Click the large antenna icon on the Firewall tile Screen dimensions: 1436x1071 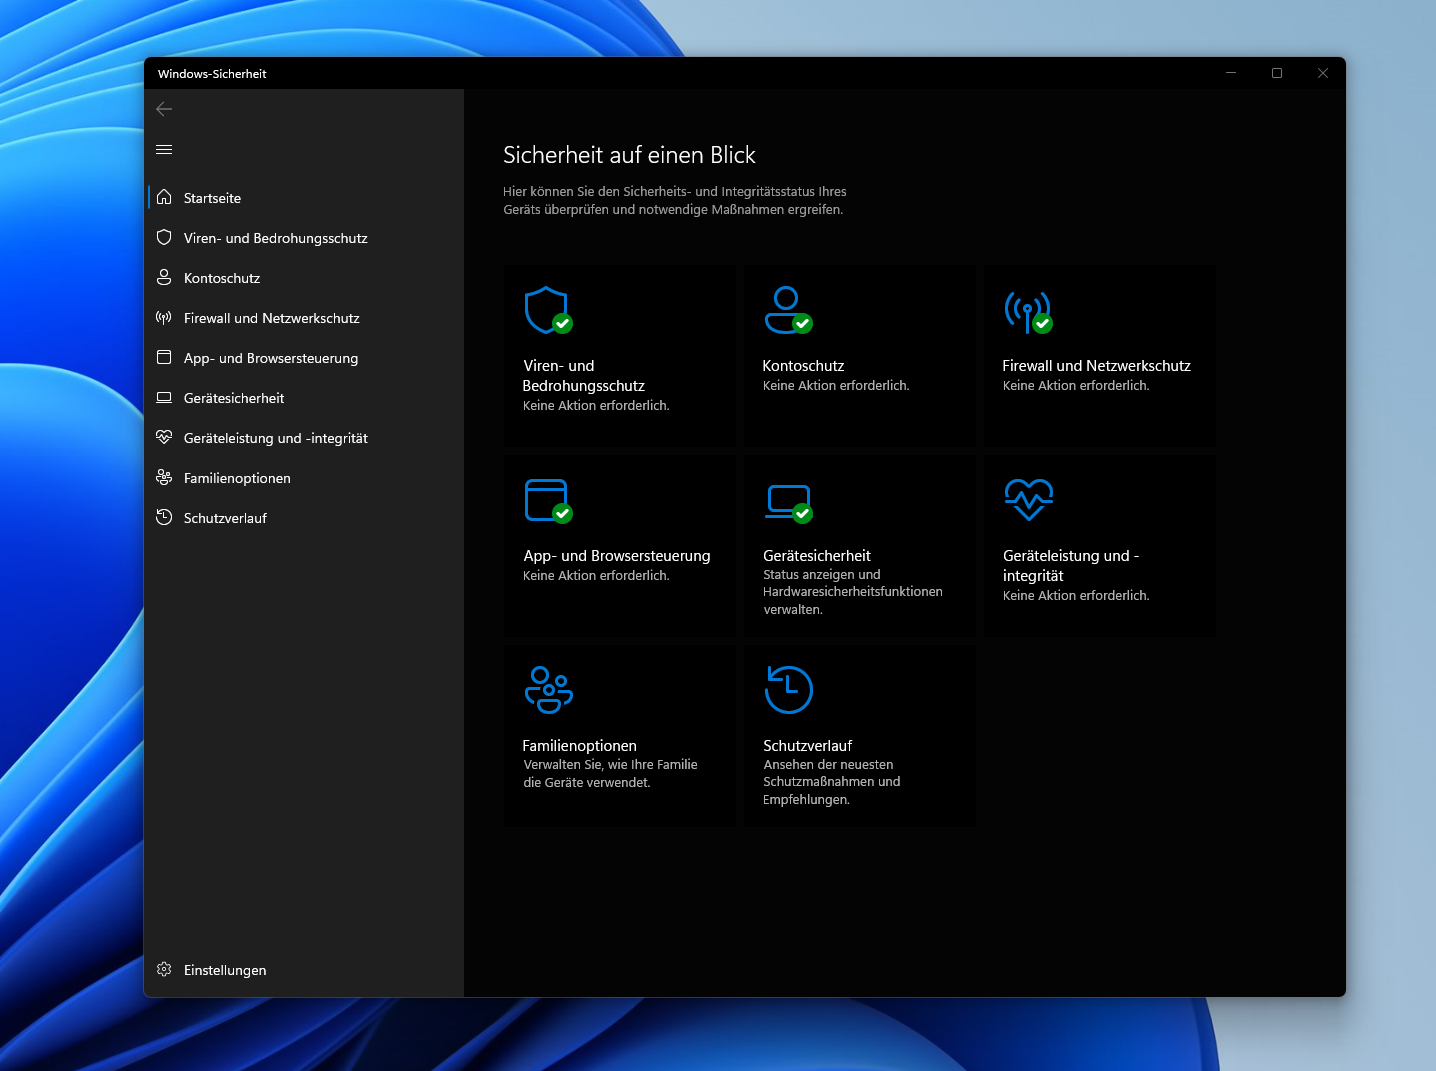click(x=1028, y=312)
